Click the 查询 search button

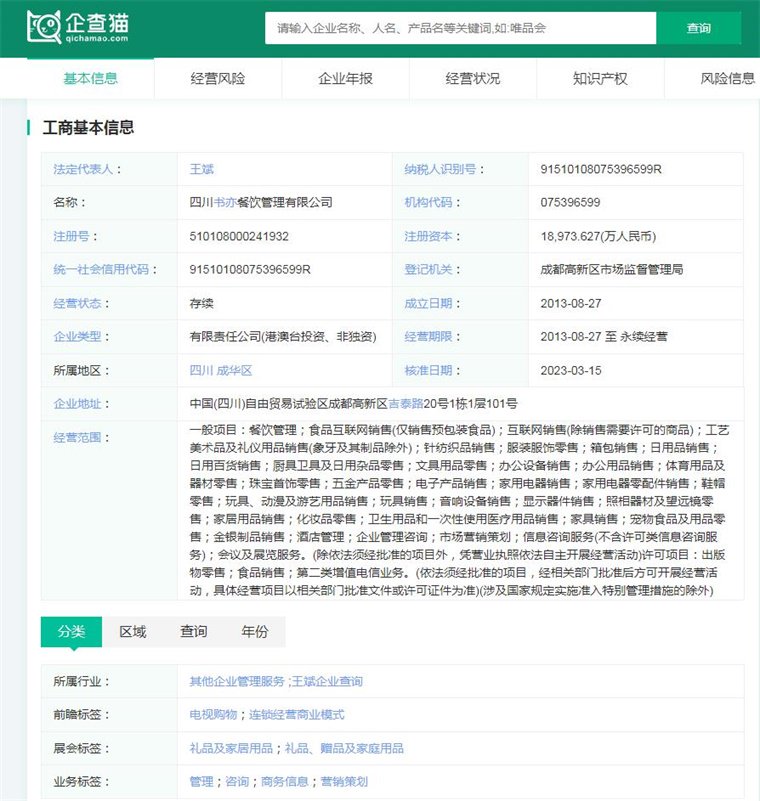pos(698,28)
